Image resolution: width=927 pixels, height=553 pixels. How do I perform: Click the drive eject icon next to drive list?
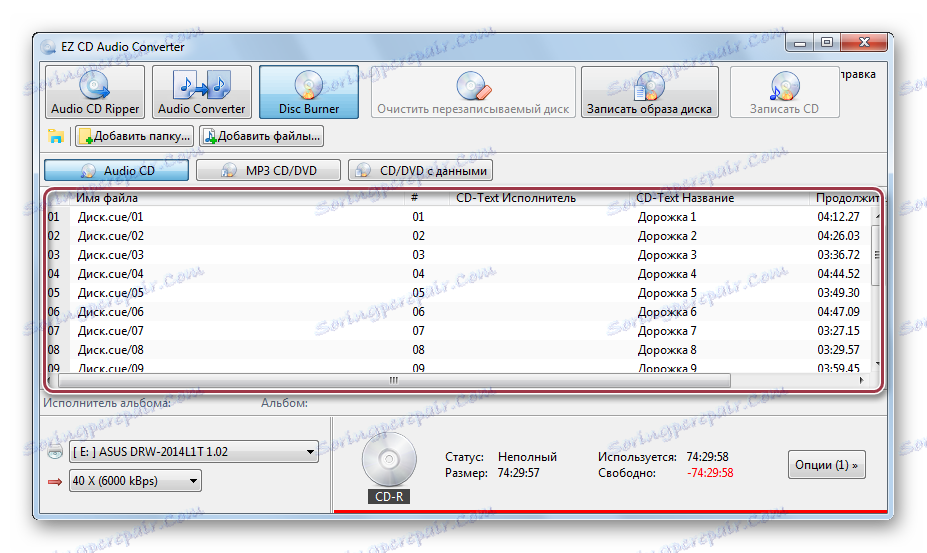[x=55, y=451]
